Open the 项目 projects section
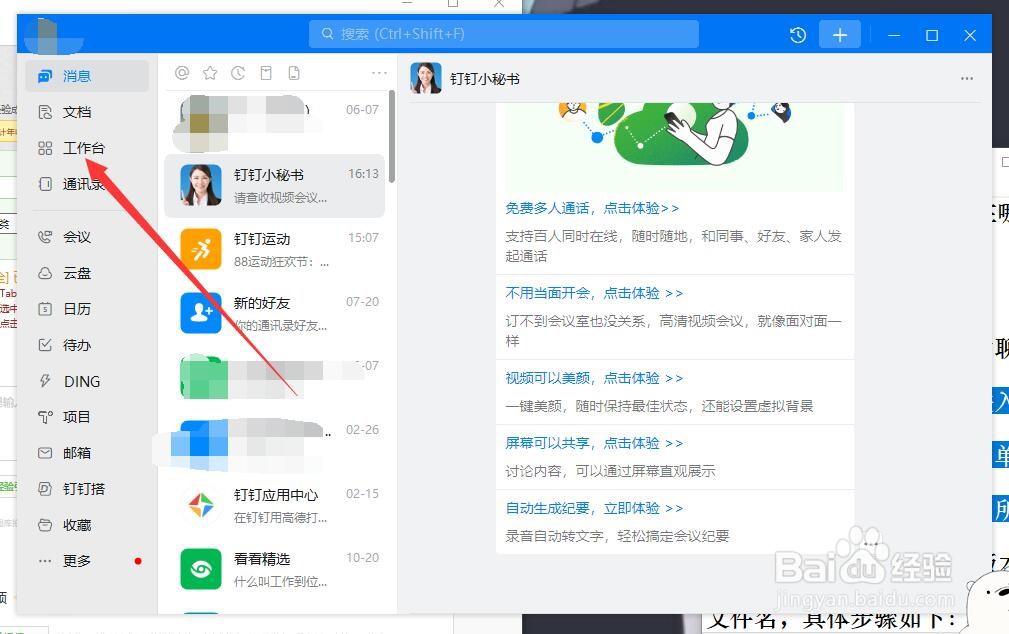1009x634 pixels. (75, 417)
